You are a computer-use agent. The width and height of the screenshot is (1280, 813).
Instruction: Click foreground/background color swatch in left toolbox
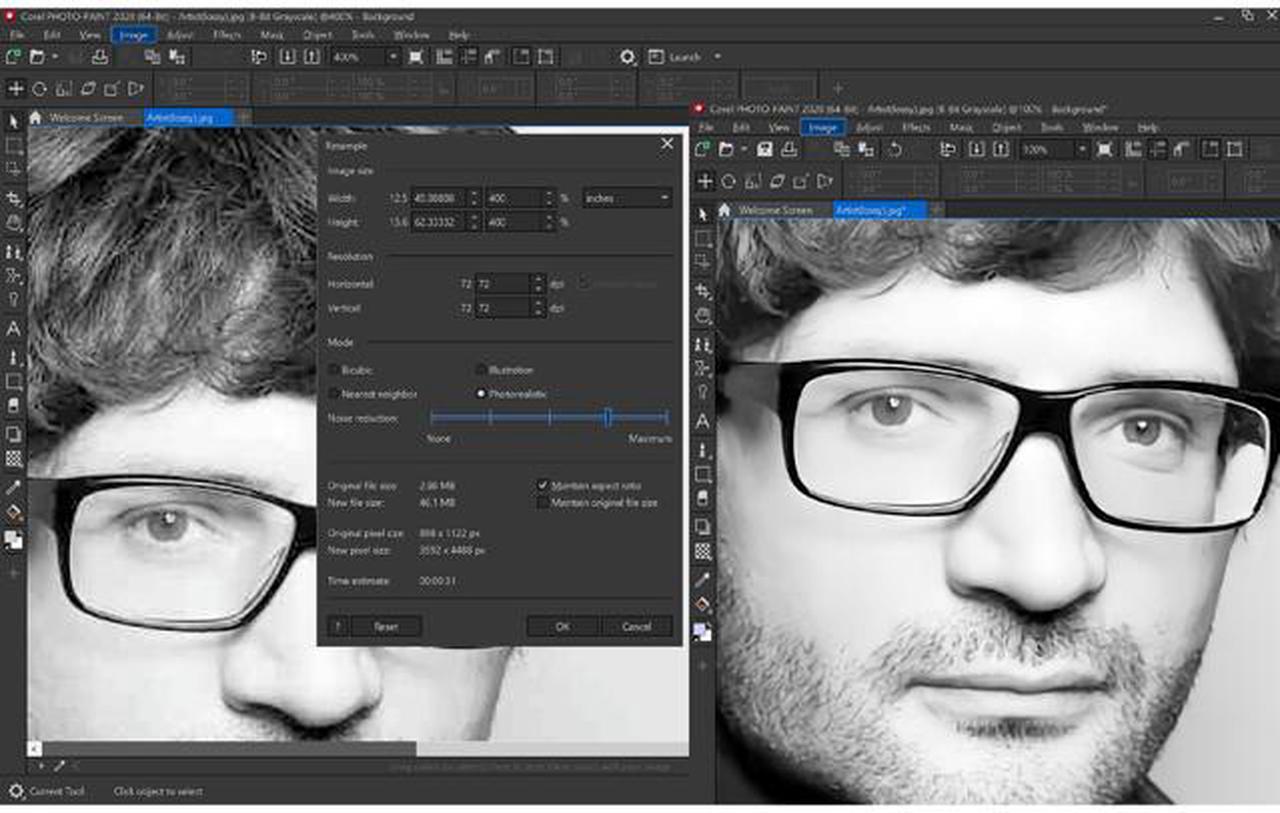coord(14,540)
